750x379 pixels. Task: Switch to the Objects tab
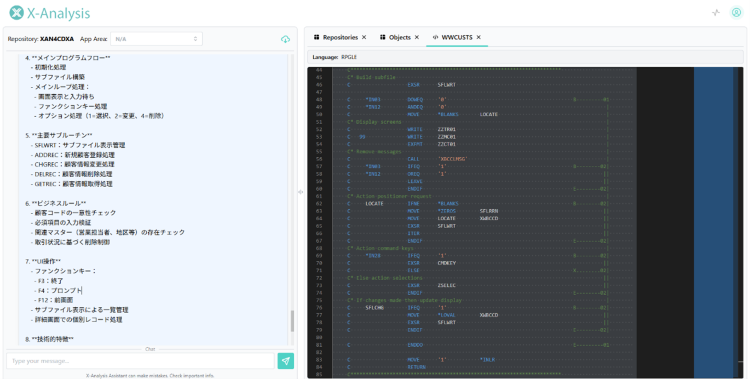[399, 37]
